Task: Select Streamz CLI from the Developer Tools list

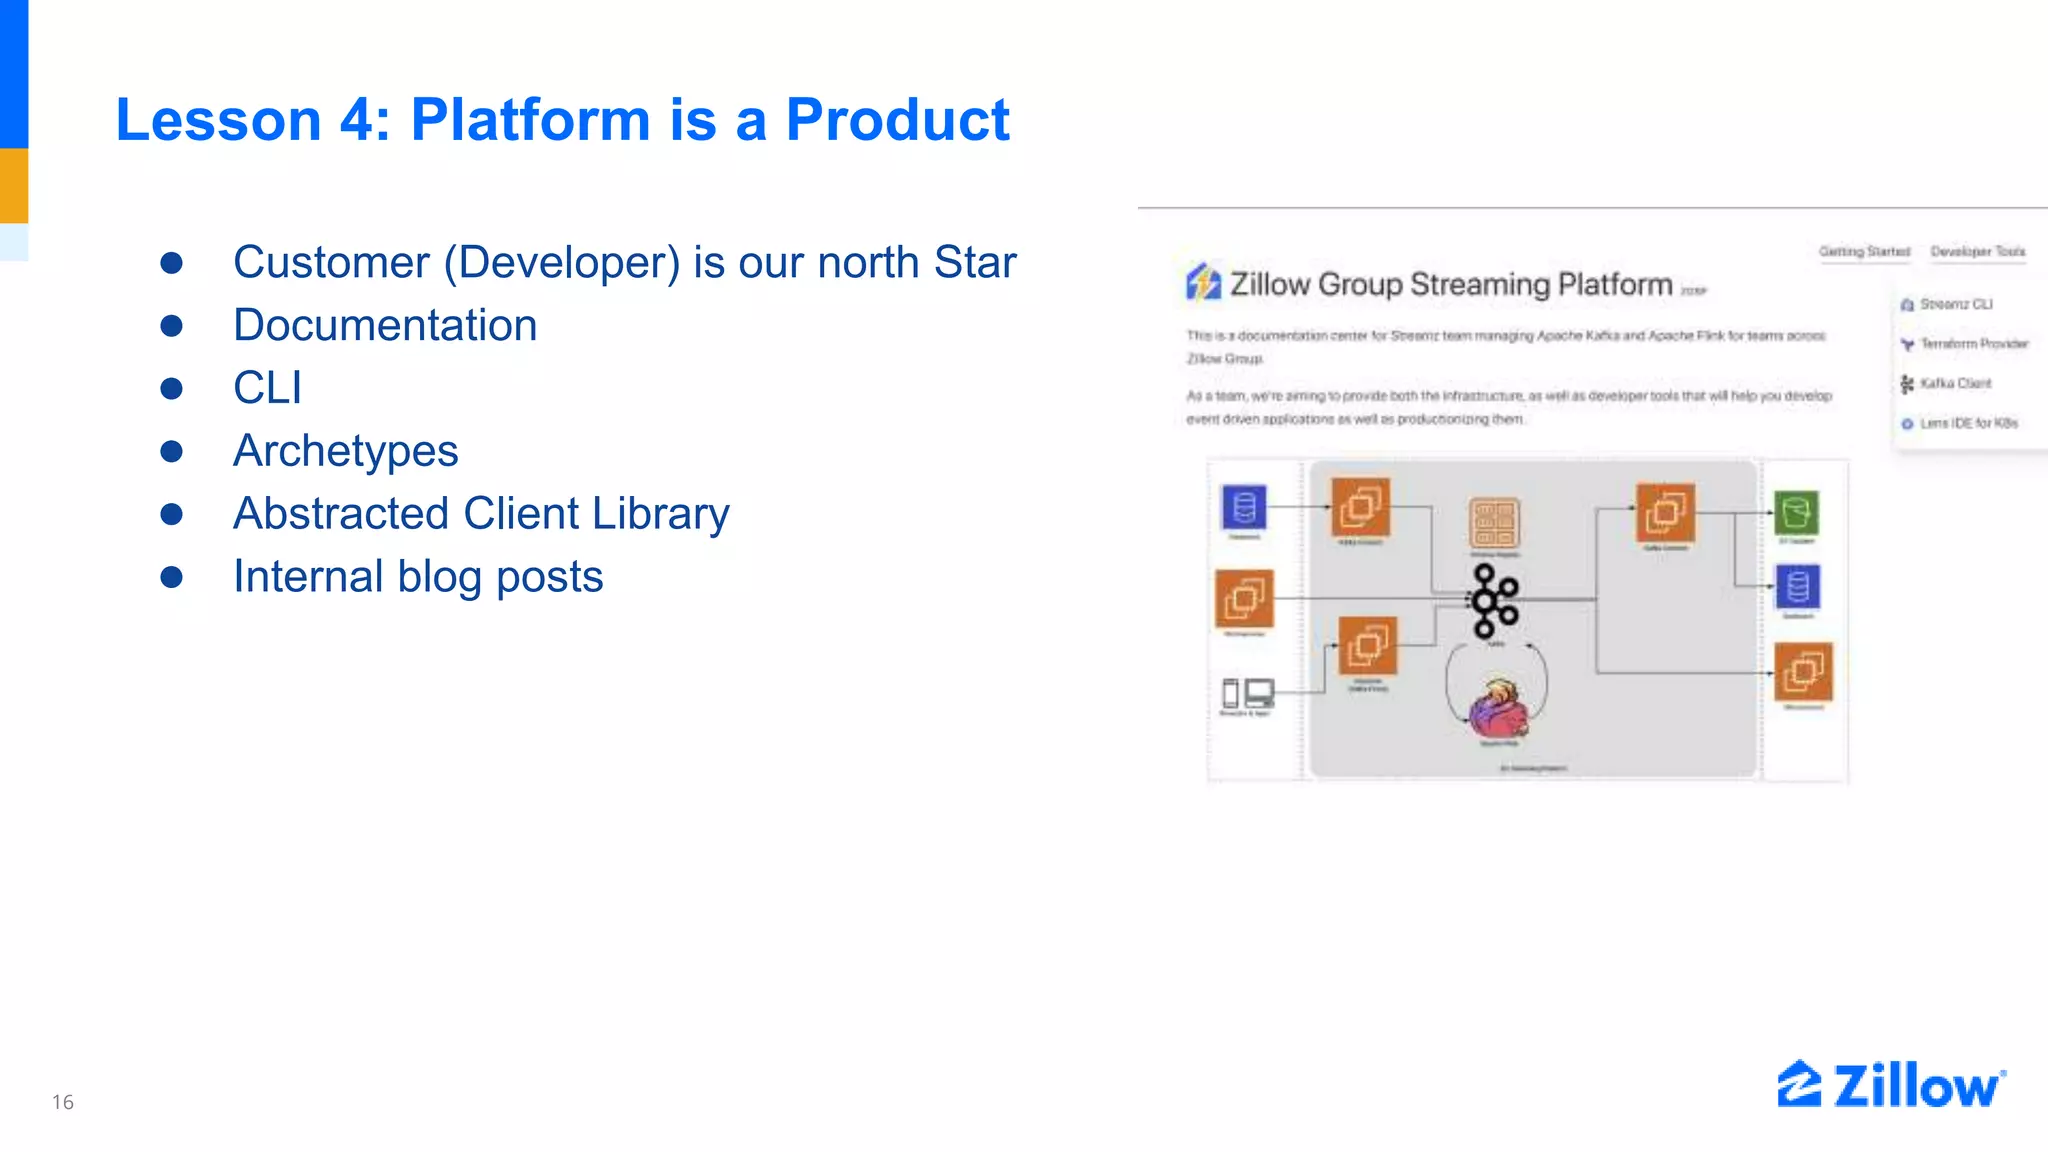Action: pos(1956,304)
